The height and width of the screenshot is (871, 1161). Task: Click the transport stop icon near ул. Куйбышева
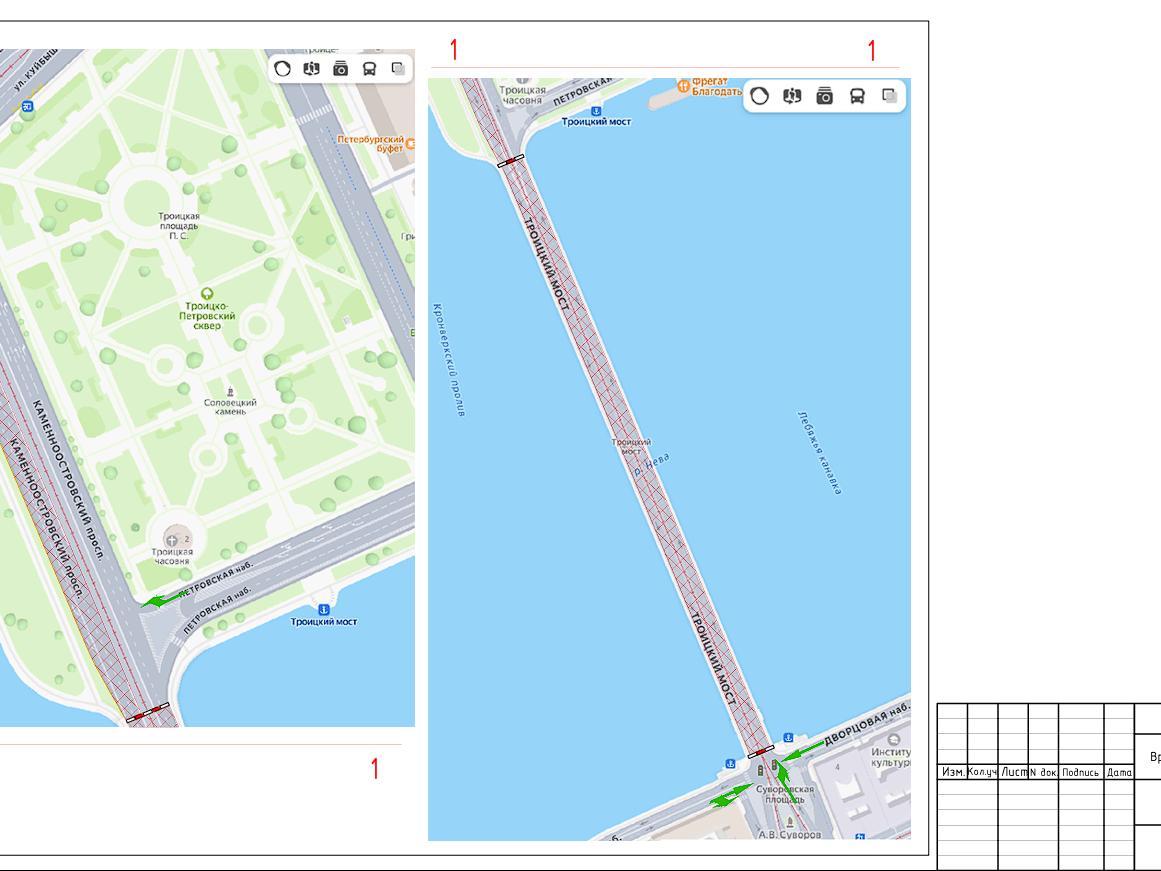point(27,107)
